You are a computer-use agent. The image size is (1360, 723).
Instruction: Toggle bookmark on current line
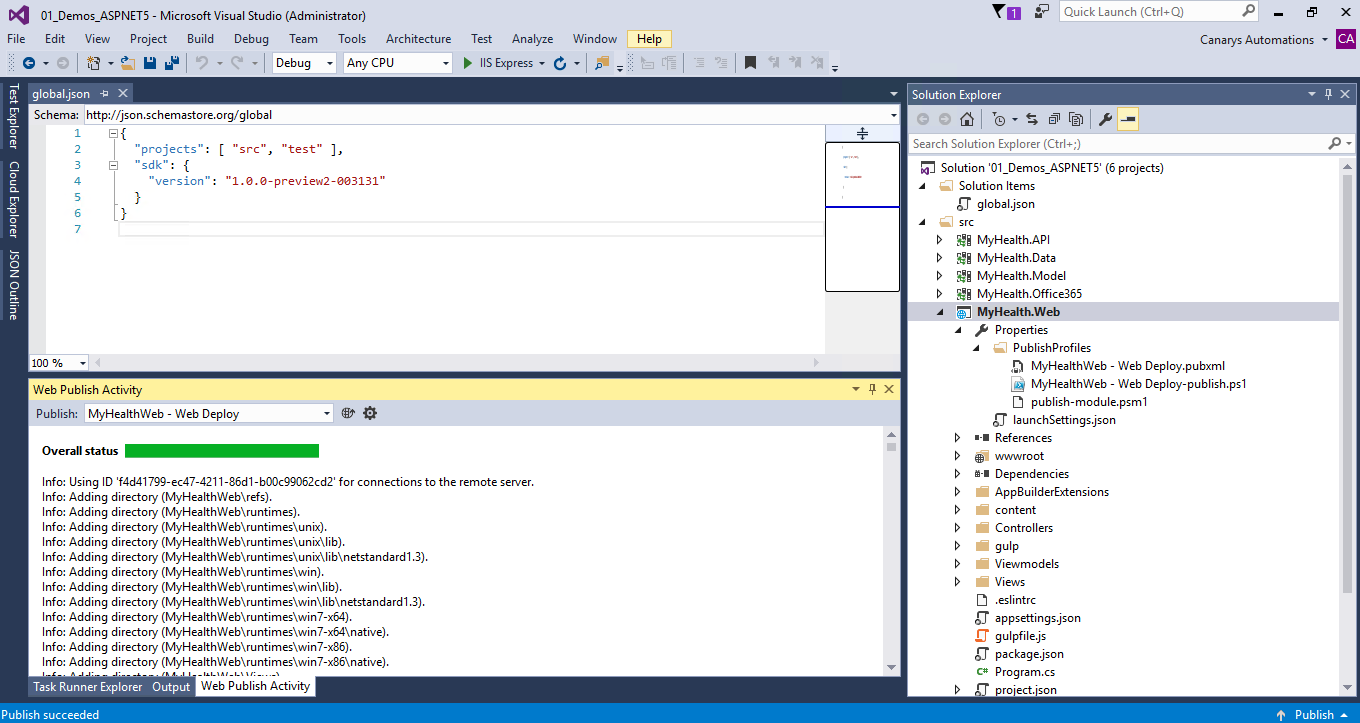tap(750, 63)
